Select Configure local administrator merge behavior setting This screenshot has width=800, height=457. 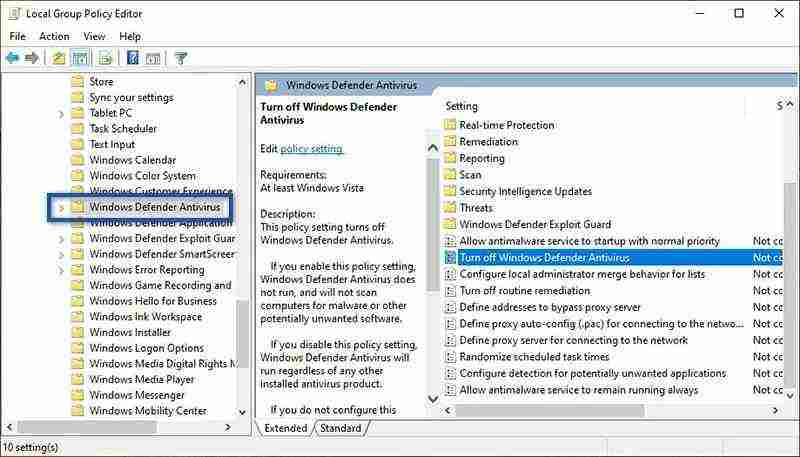tap(582, 274)
